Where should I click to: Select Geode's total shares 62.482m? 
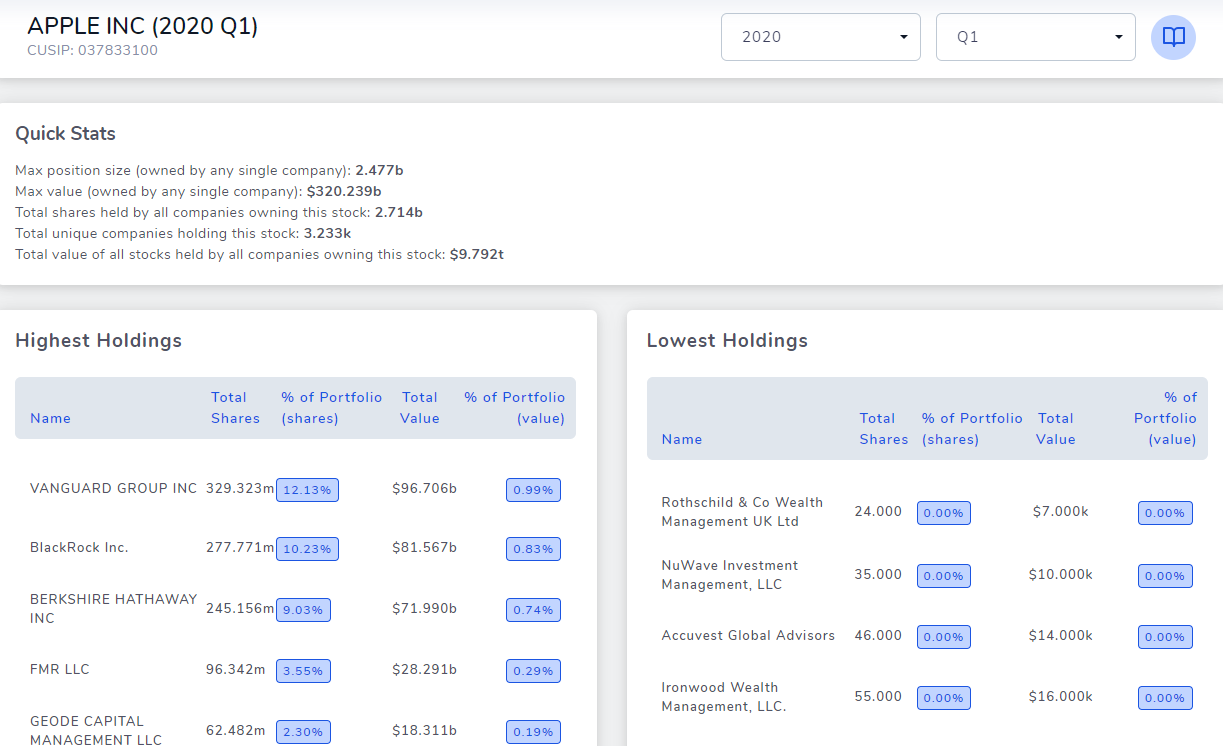point(236,730)
